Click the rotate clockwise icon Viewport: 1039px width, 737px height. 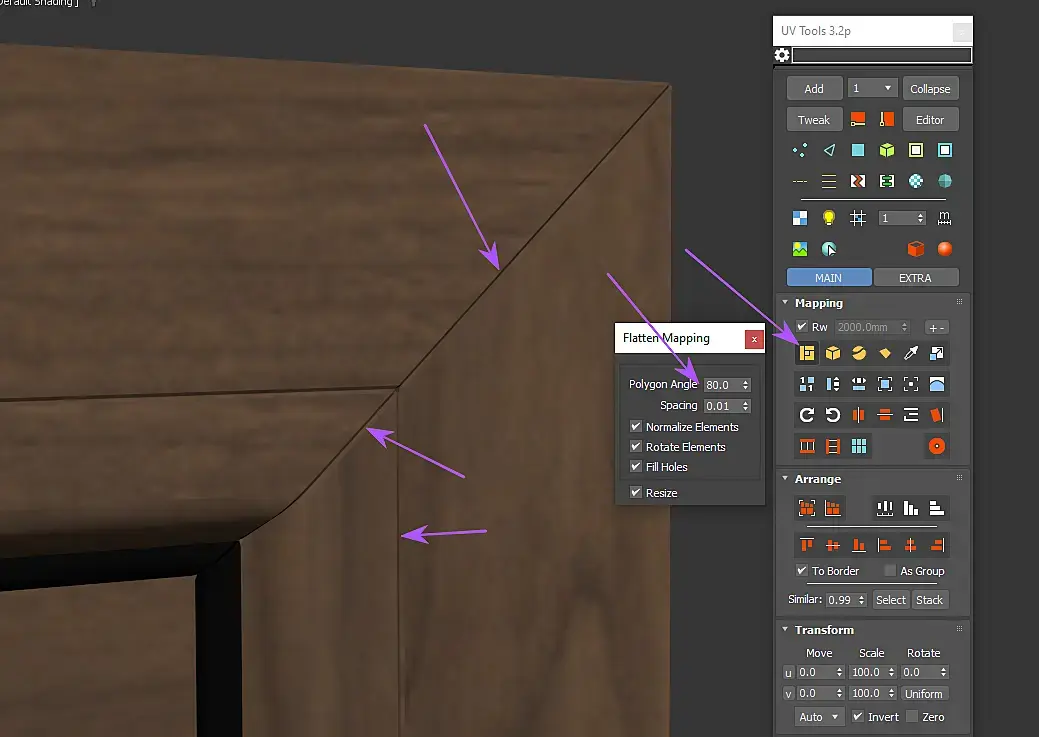[806, 415]
